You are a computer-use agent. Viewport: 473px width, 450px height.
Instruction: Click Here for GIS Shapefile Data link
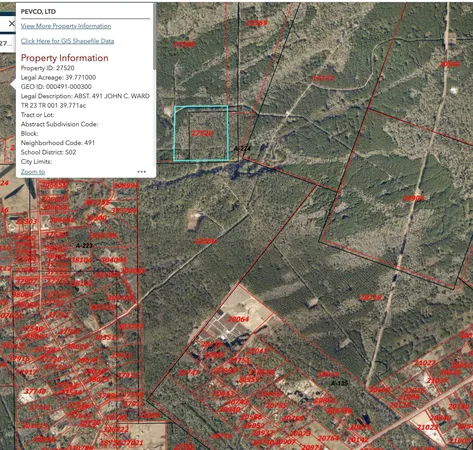point(67,41)
